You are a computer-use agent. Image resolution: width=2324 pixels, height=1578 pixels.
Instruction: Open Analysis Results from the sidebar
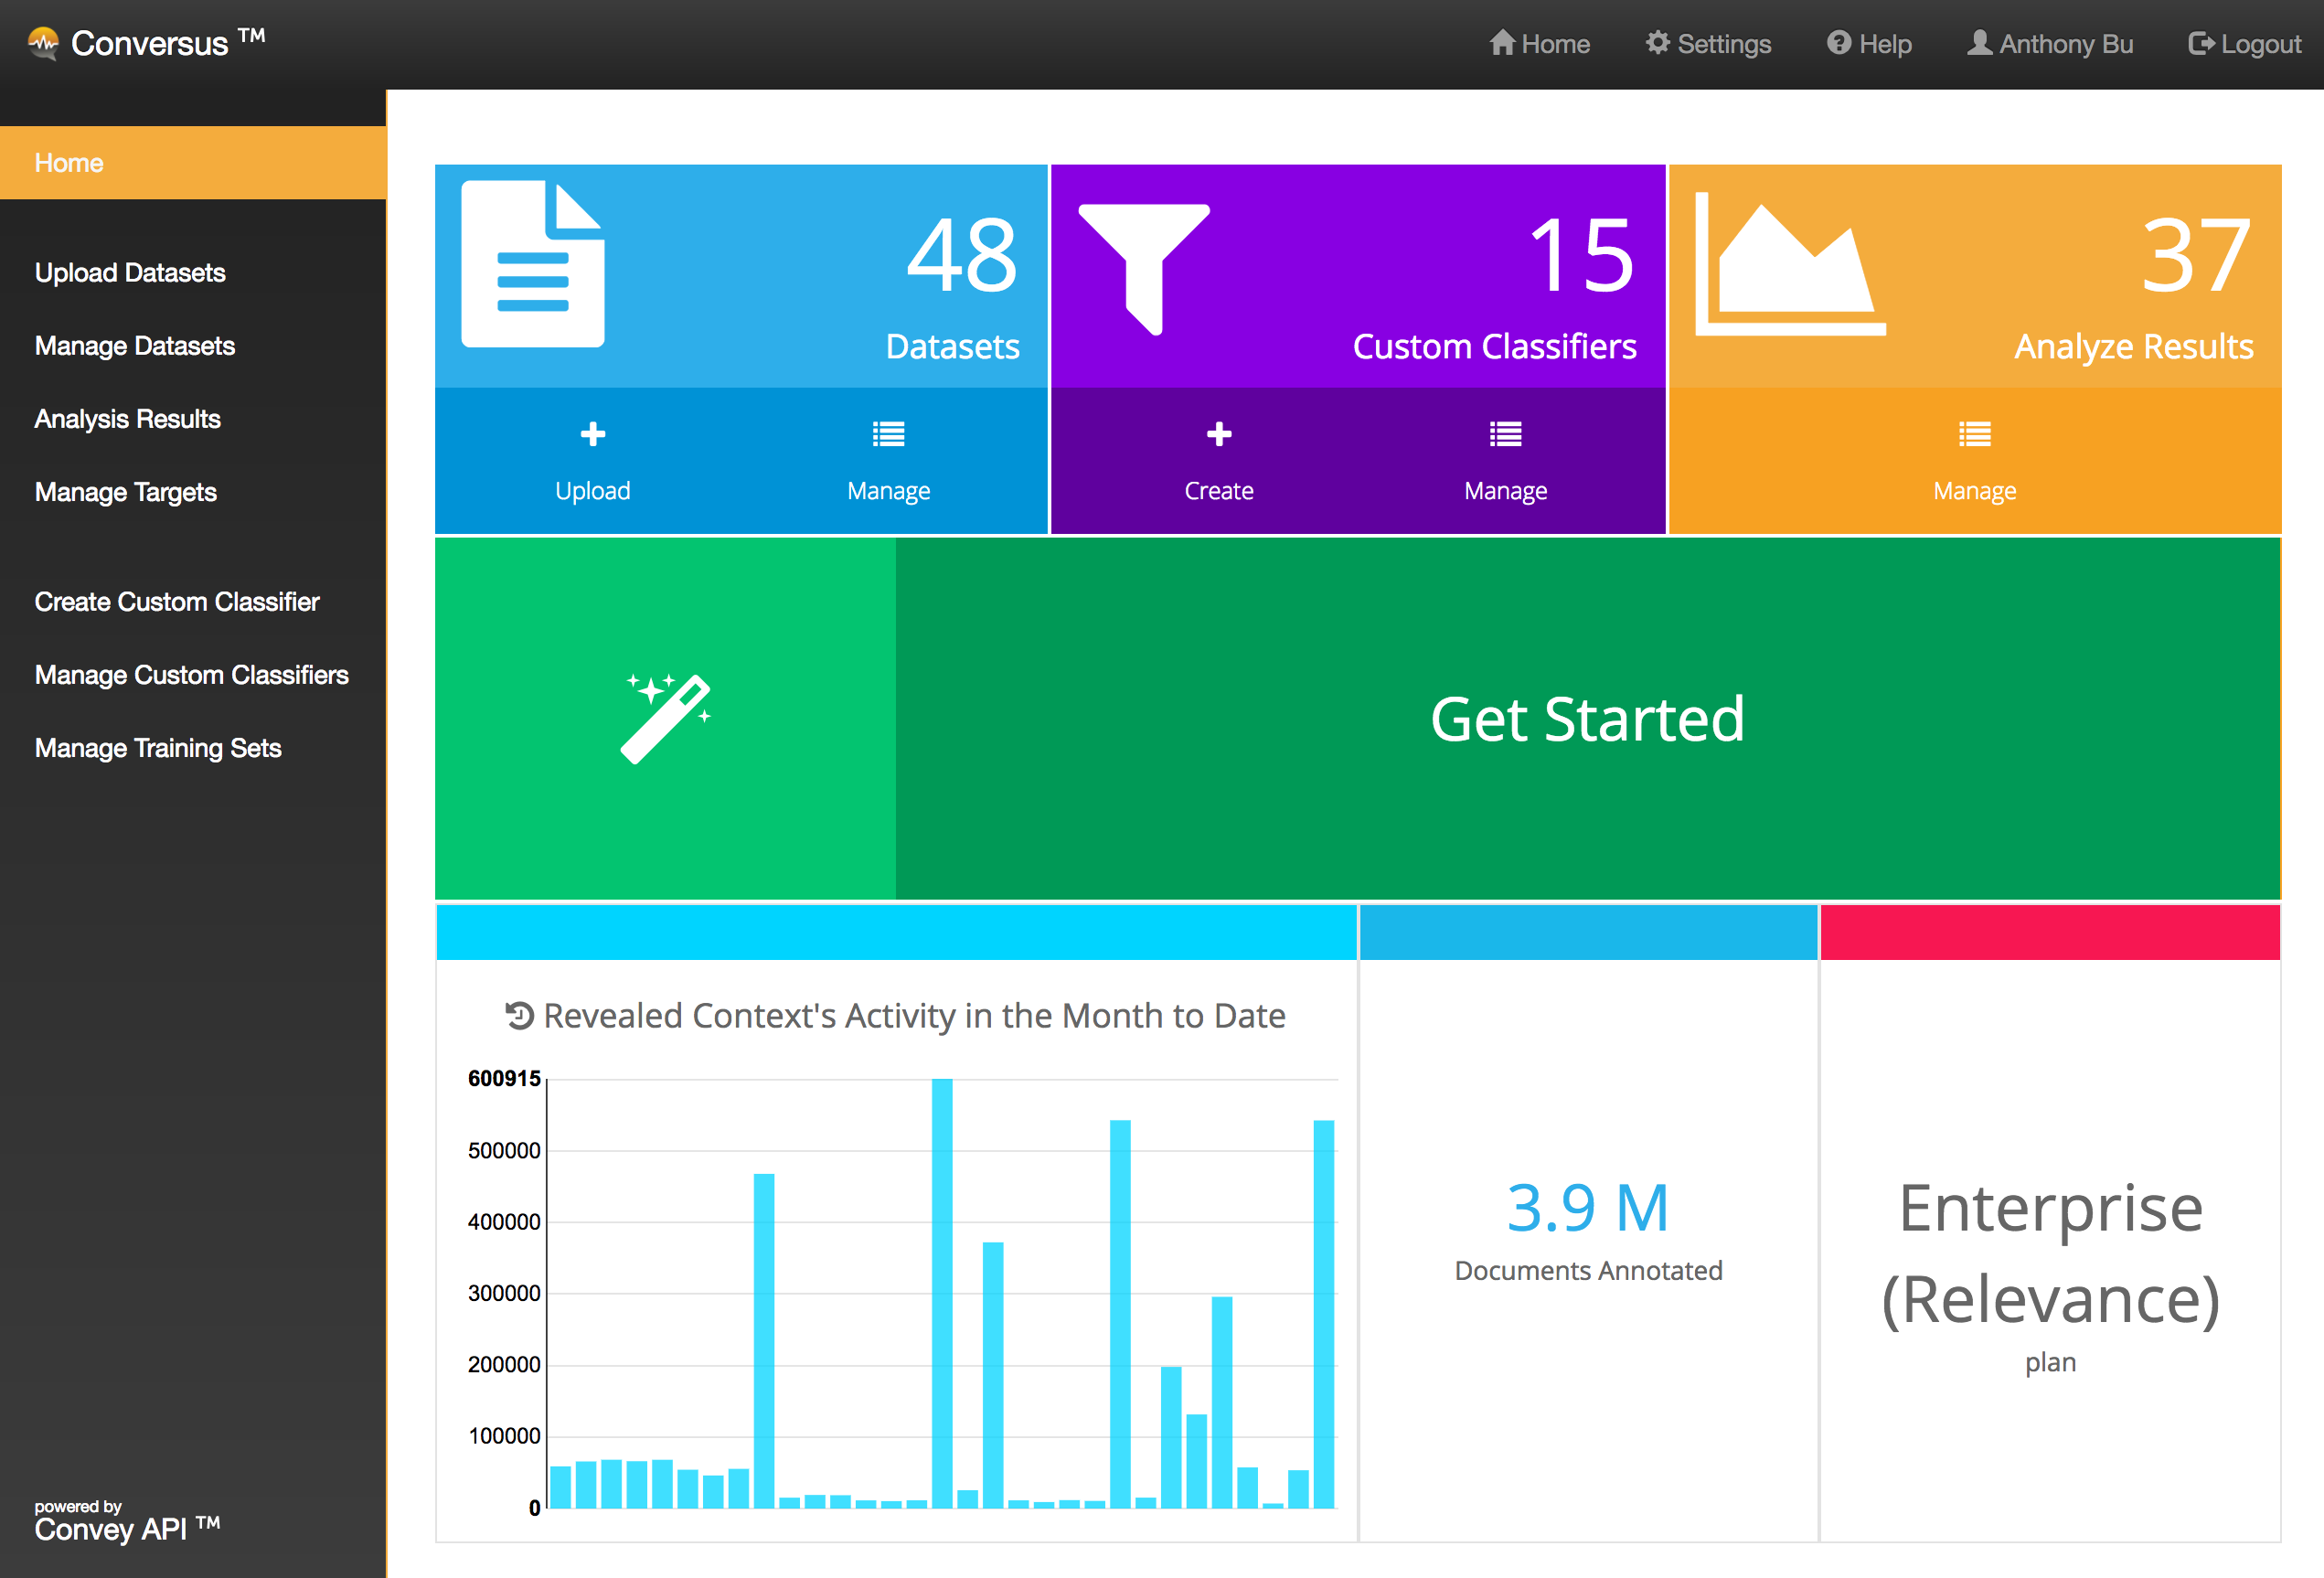click(x=127, y=419)
